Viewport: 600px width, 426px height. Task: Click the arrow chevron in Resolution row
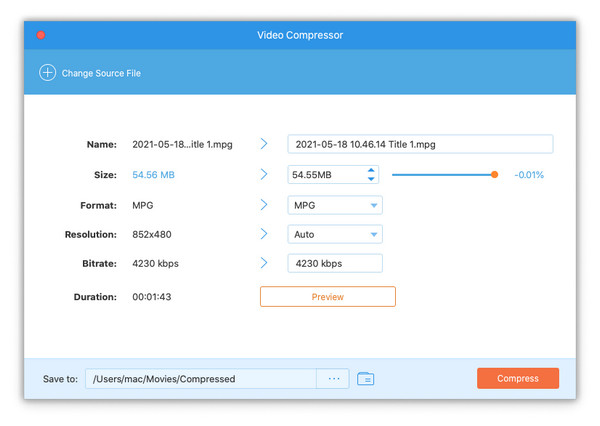264,234
